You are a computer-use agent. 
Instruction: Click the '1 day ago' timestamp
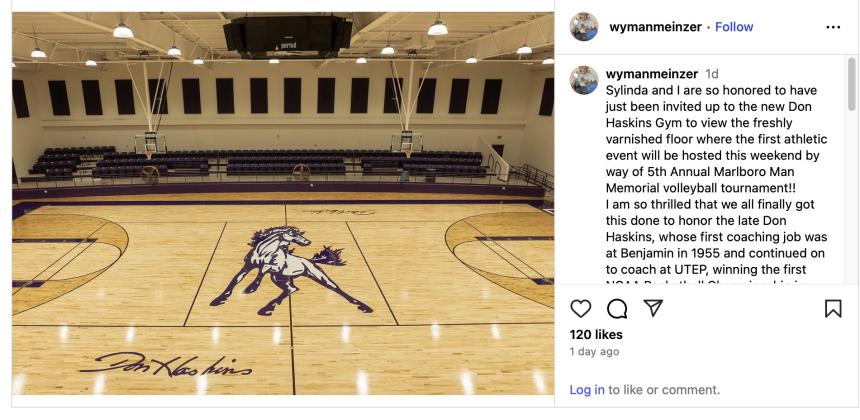pos(594,351)
